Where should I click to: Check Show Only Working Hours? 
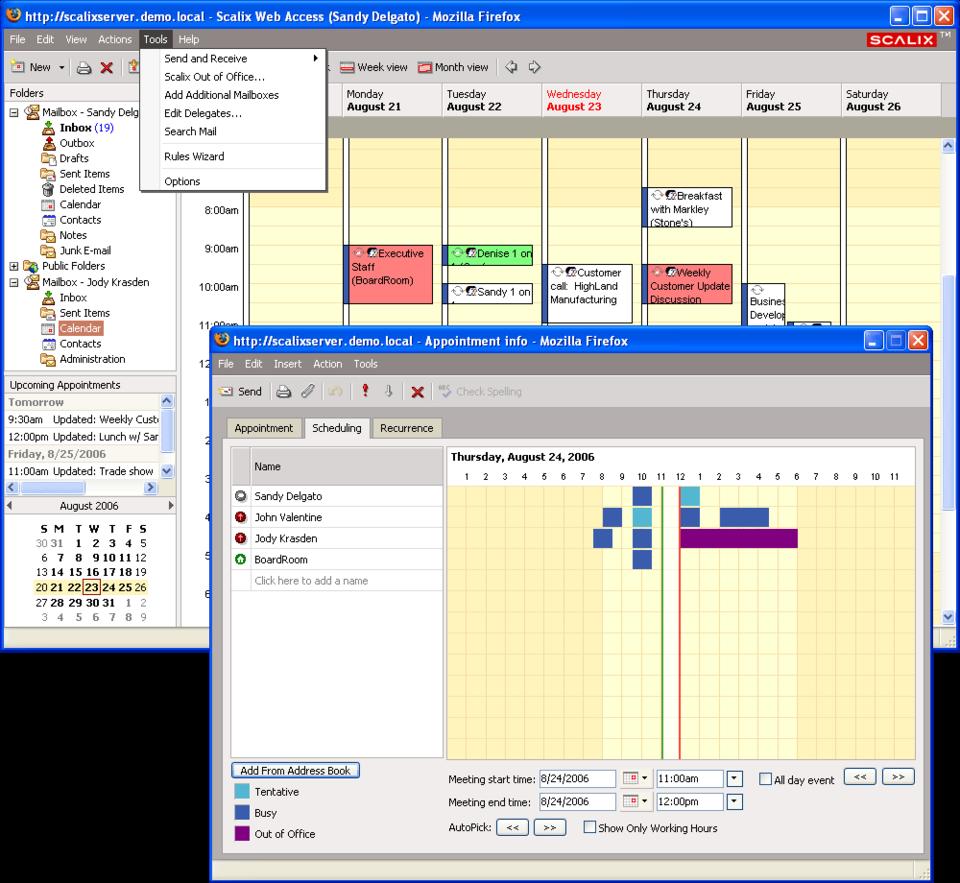coord(590,828)
